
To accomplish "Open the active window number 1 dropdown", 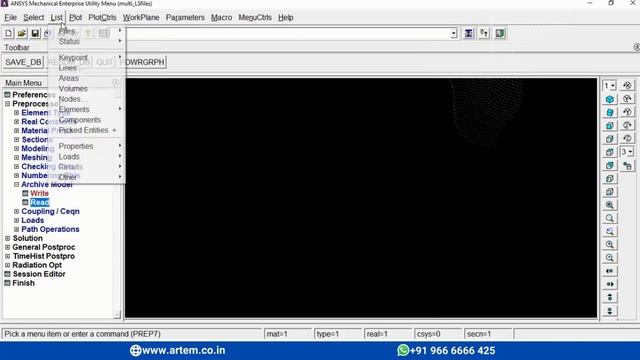I will click(x=609, y=86).
